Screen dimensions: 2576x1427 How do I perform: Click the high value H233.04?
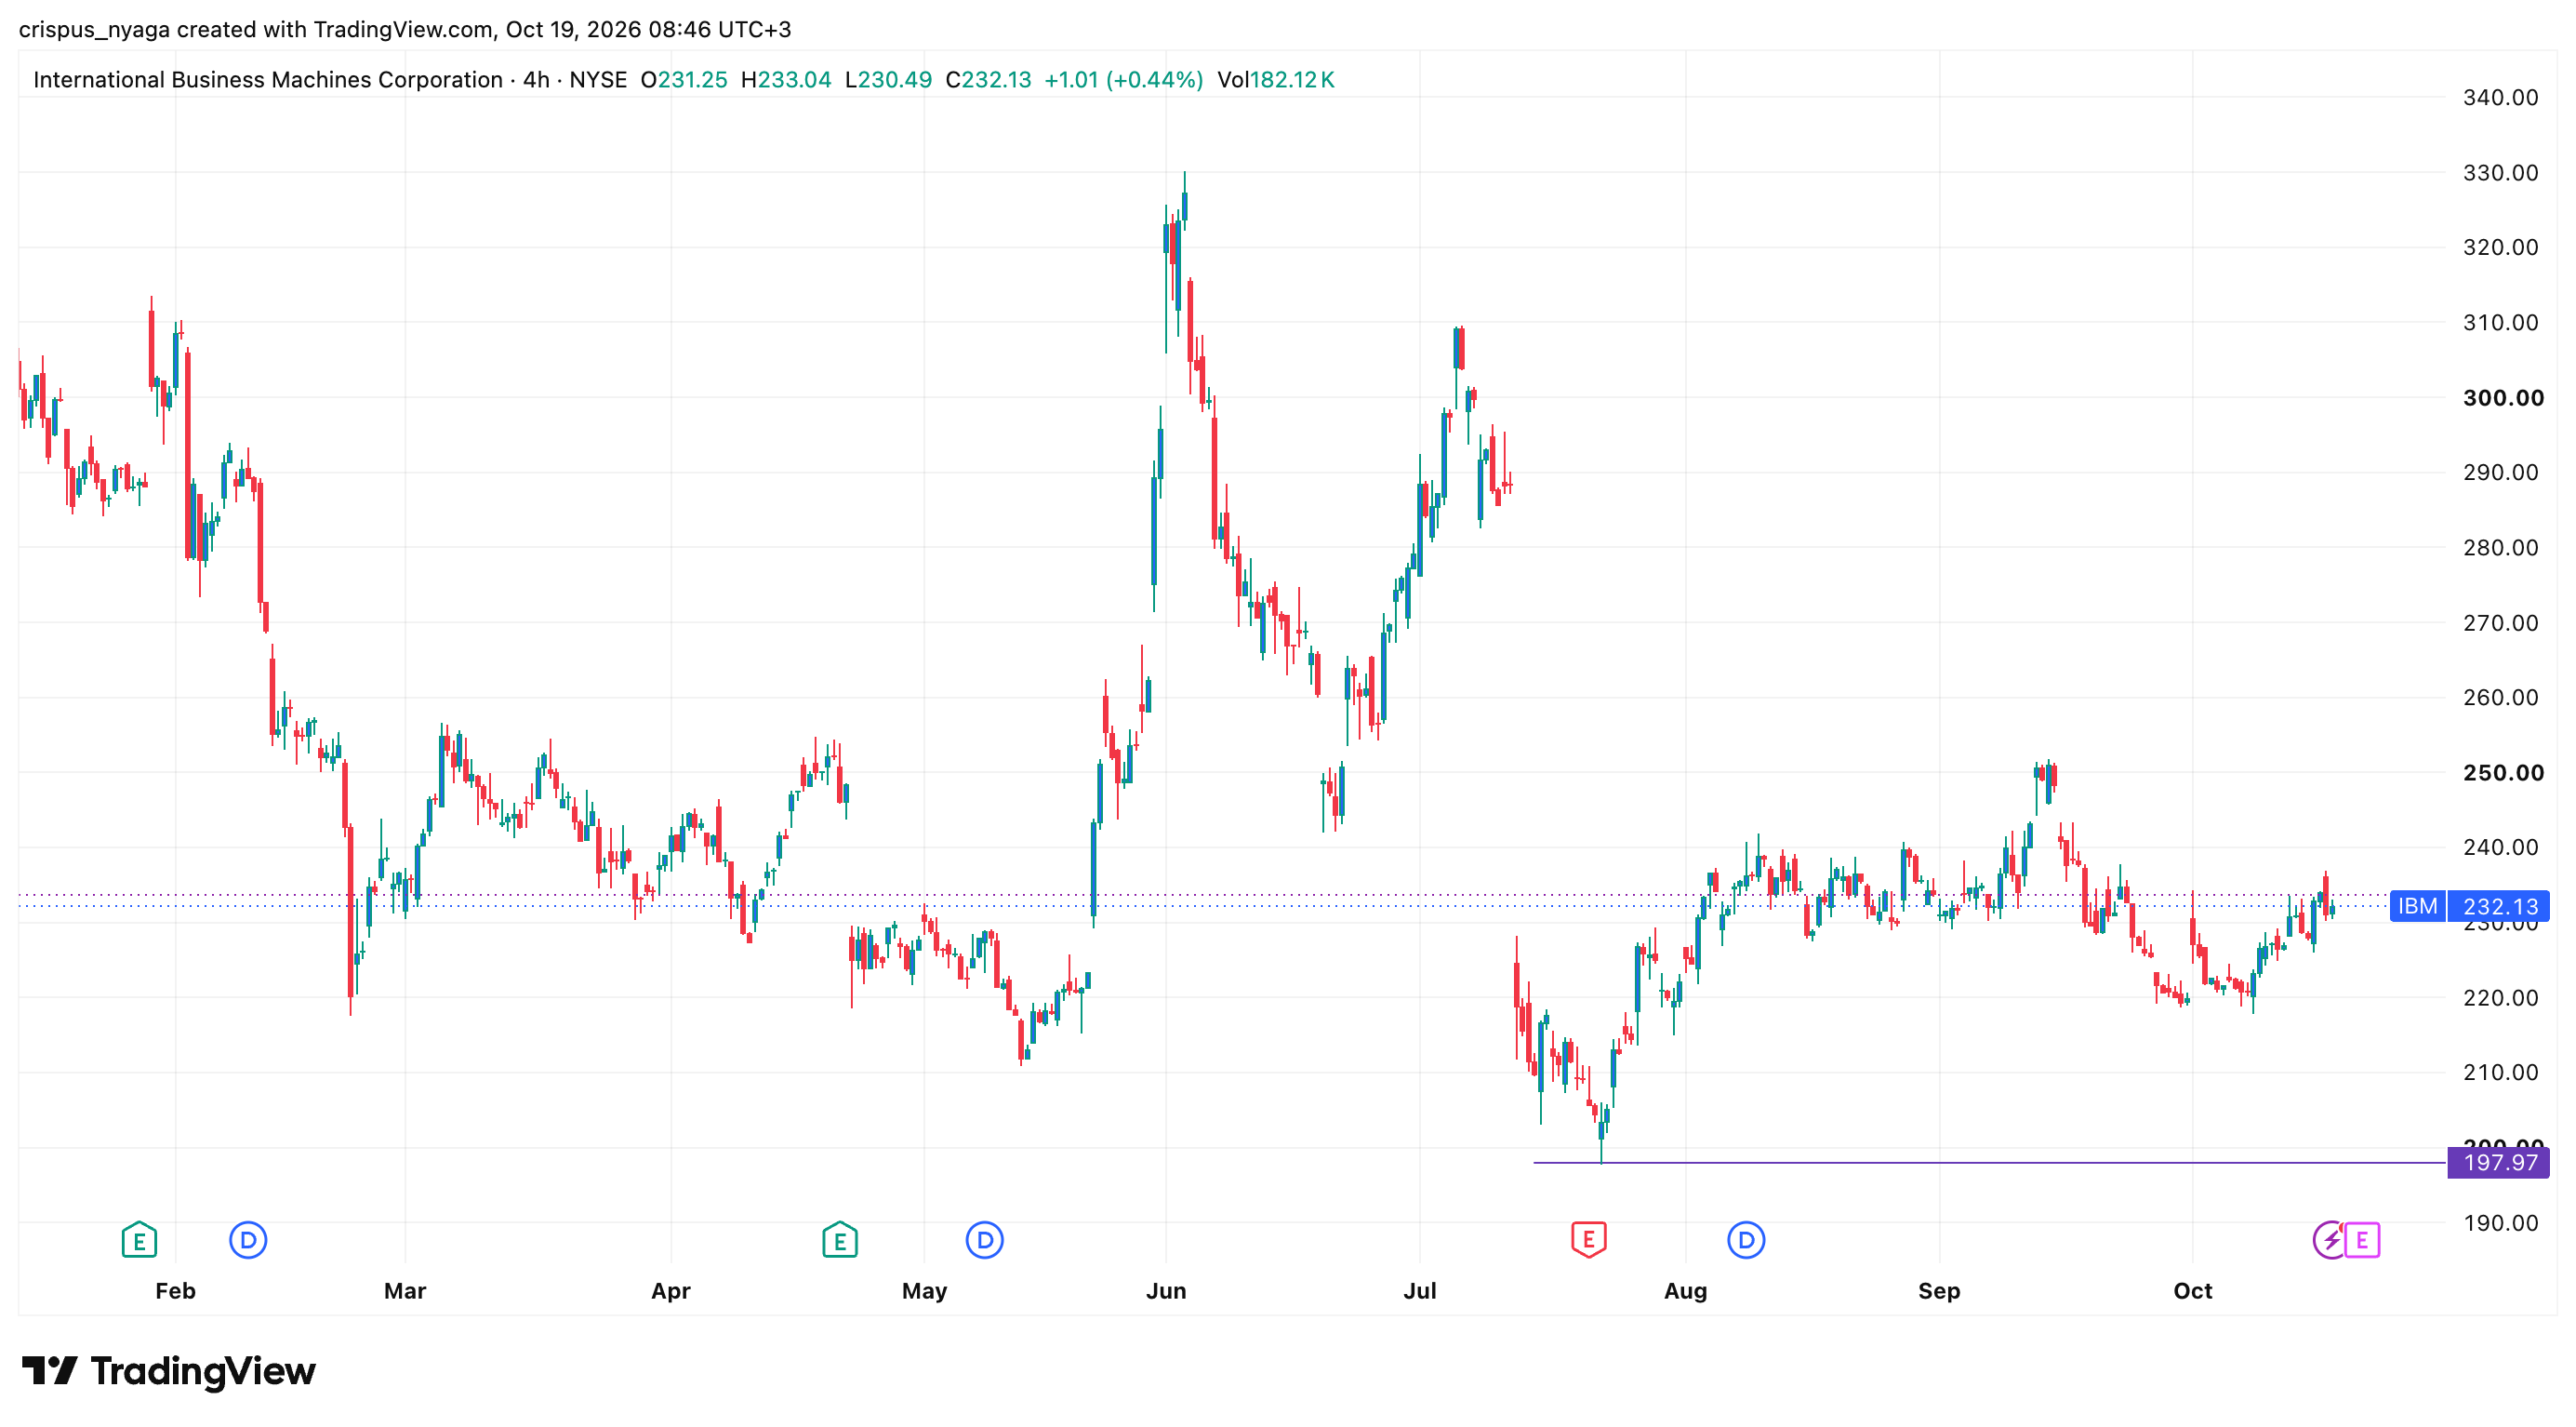[786, 80]
